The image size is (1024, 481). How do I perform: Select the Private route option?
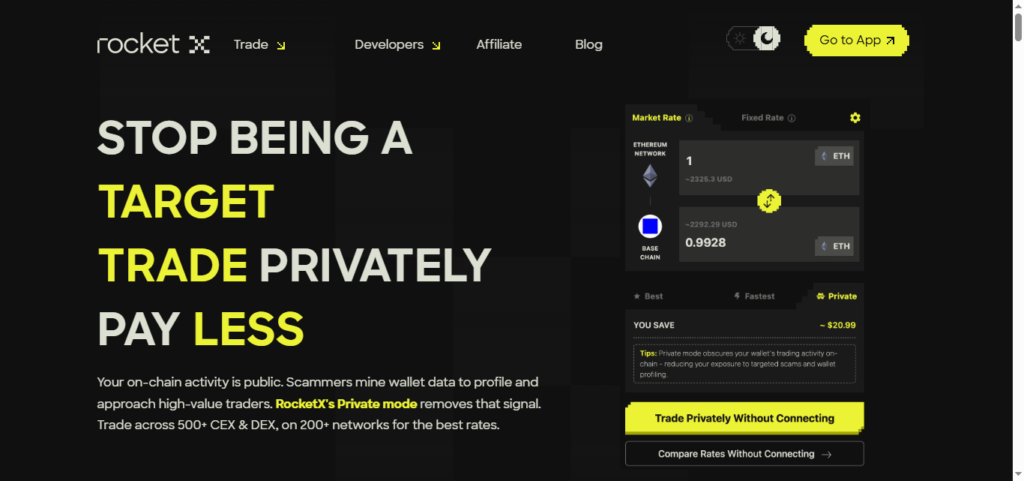click(837, 296)
